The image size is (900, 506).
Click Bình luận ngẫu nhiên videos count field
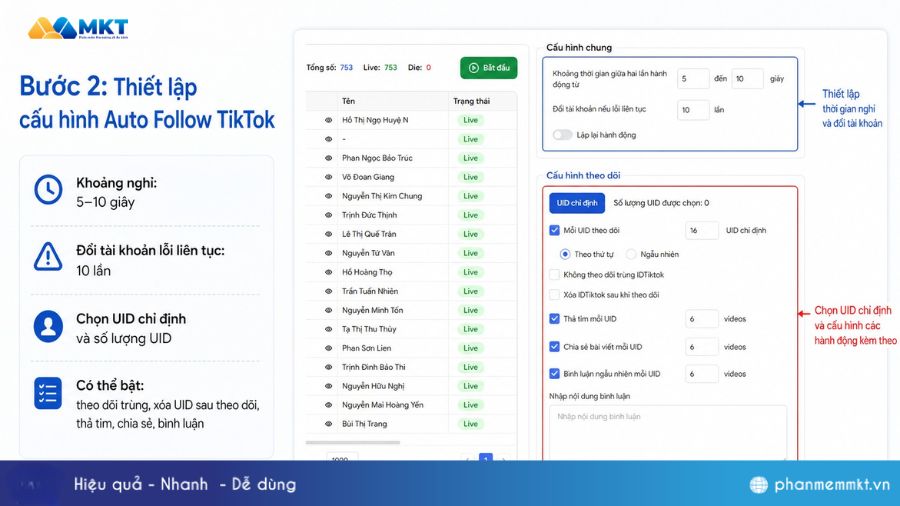coord(701,373)
